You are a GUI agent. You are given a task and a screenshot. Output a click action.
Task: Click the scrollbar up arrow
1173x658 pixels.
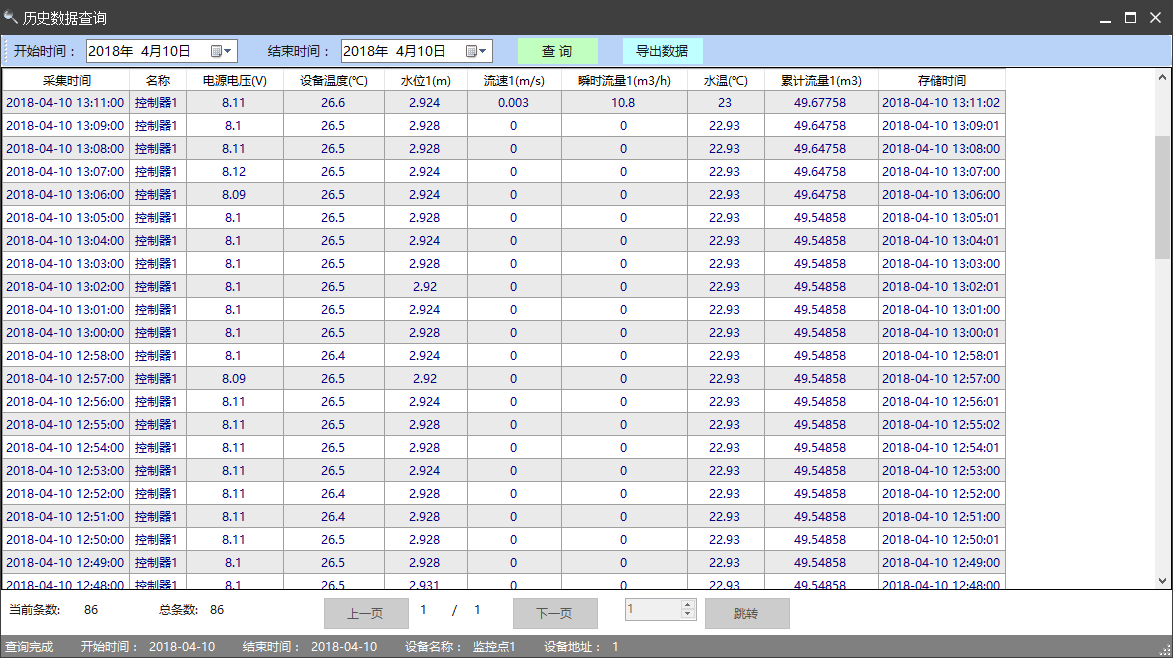click(x=1163, y=77)
